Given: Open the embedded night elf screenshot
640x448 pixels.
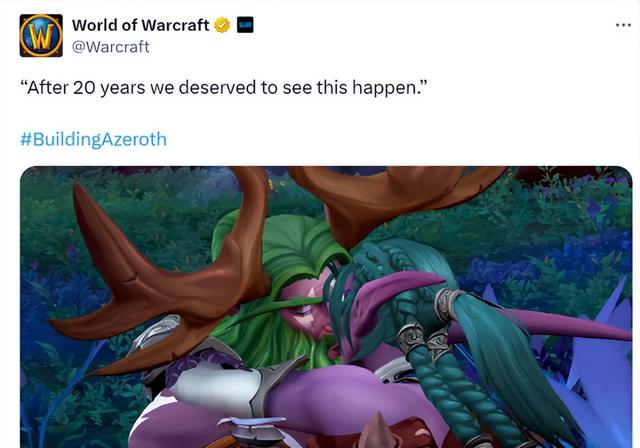Looking at the screenshot, I should 326,307.
